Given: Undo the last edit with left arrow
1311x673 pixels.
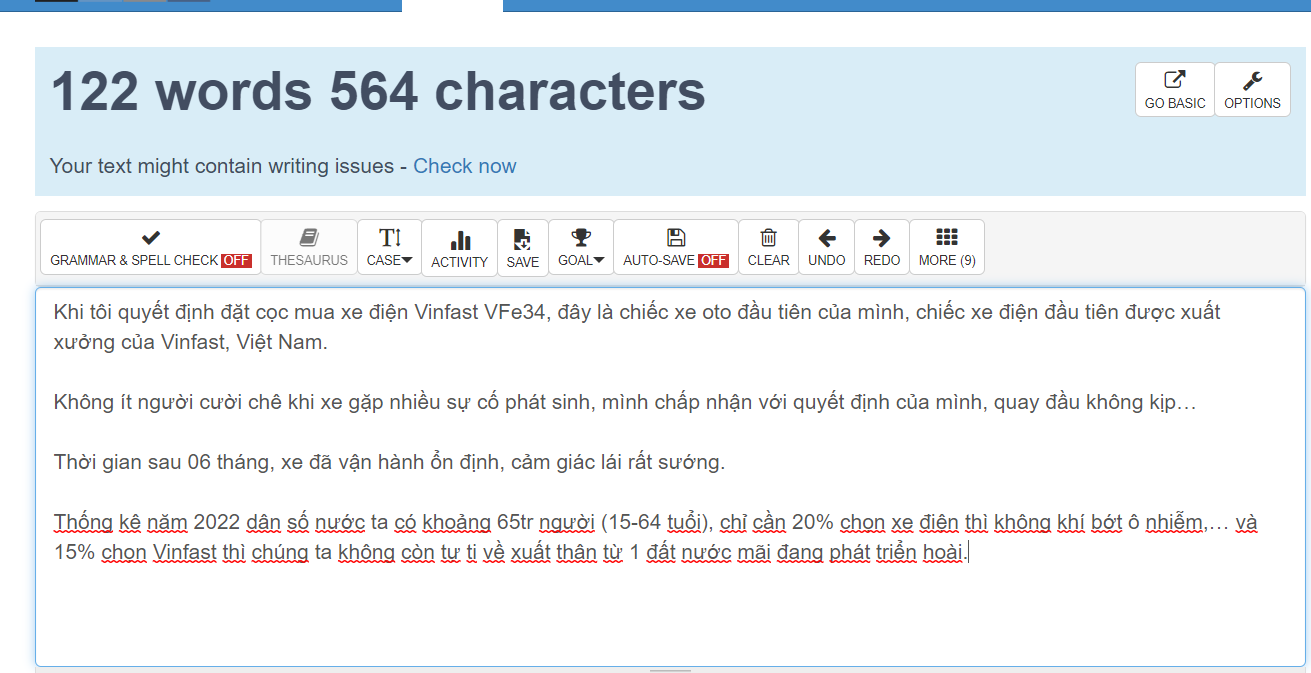Looking at the screenshot, I should 826,247.
